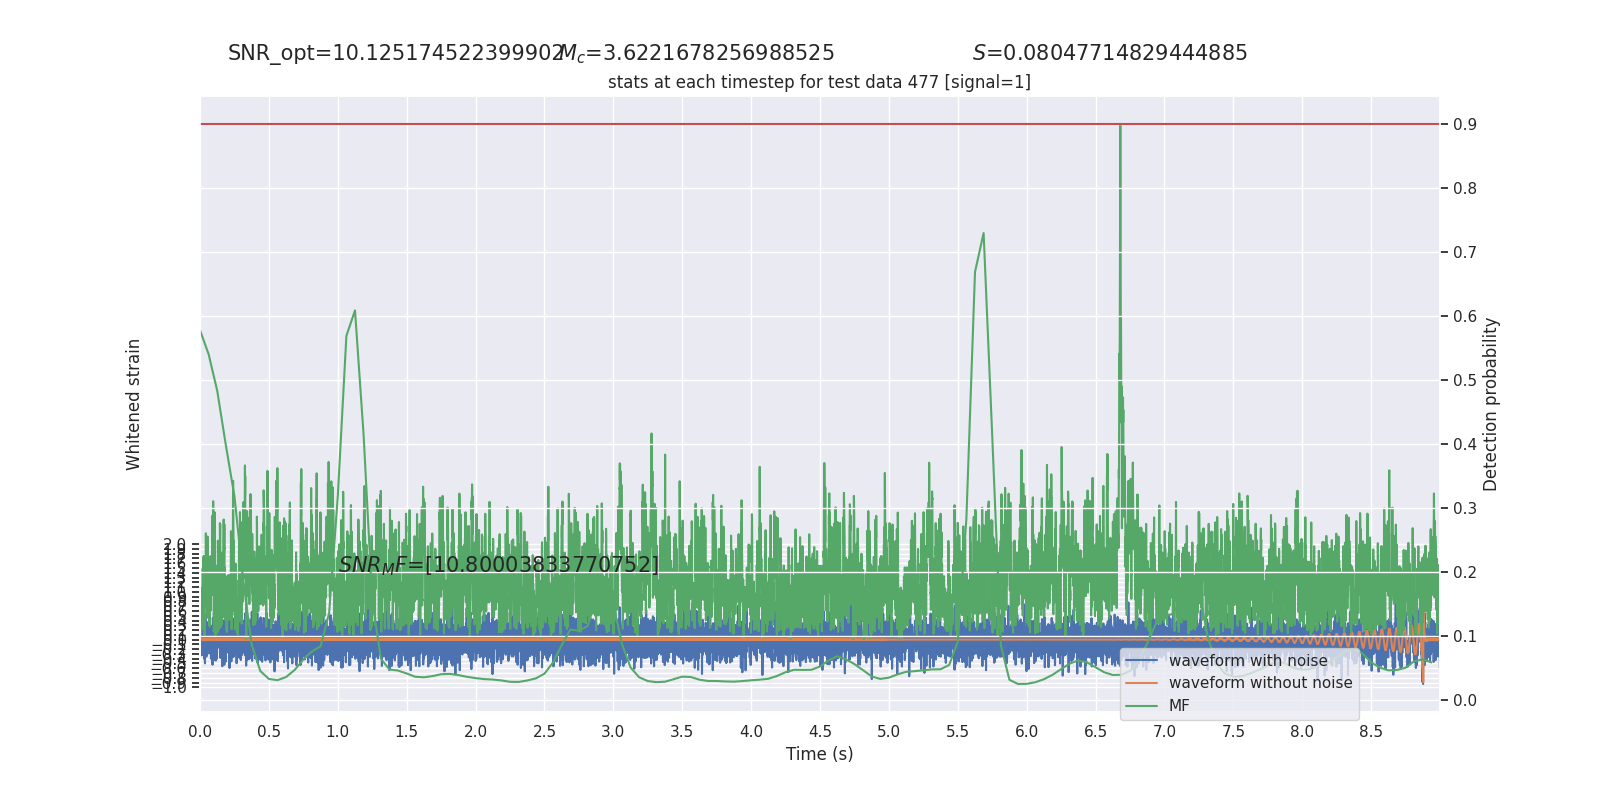Click the S=0.08047714829444885 annotation
Viewport: 1600px width, 800px height.
[x=1110, y=53]
